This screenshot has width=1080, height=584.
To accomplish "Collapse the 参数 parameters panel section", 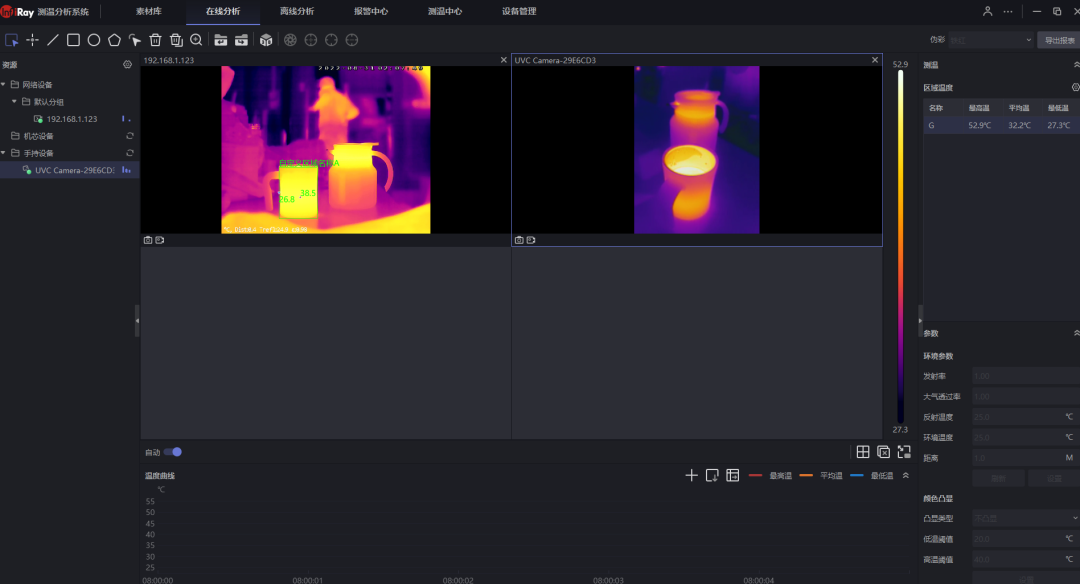I will point(1076,333).
